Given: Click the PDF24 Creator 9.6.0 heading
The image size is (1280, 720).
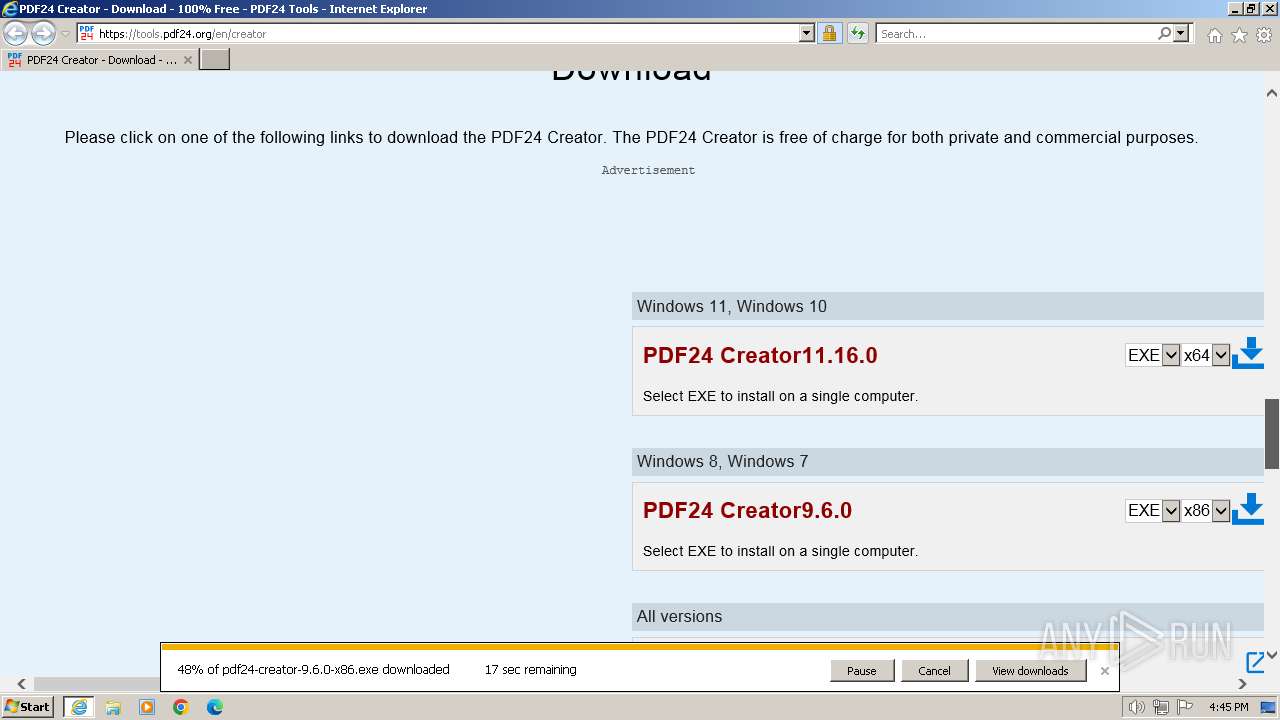Looking at the screenshot, I should tap(747, 510).
